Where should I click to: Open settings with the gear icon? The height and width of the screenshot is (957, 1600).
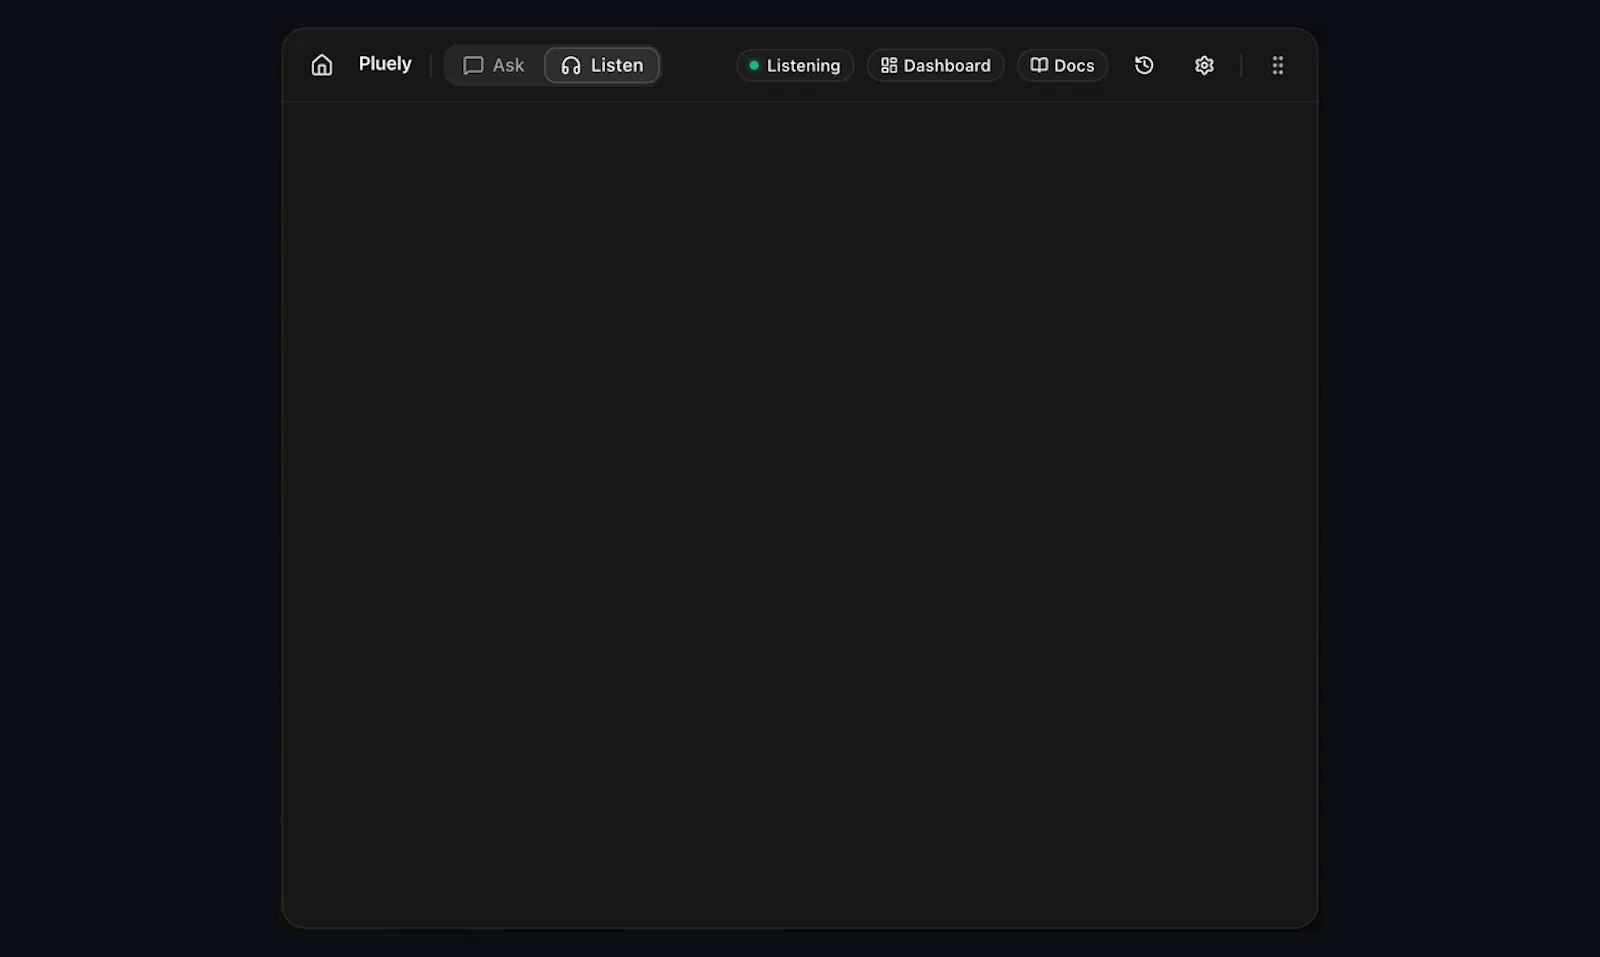coord(1204,65)
